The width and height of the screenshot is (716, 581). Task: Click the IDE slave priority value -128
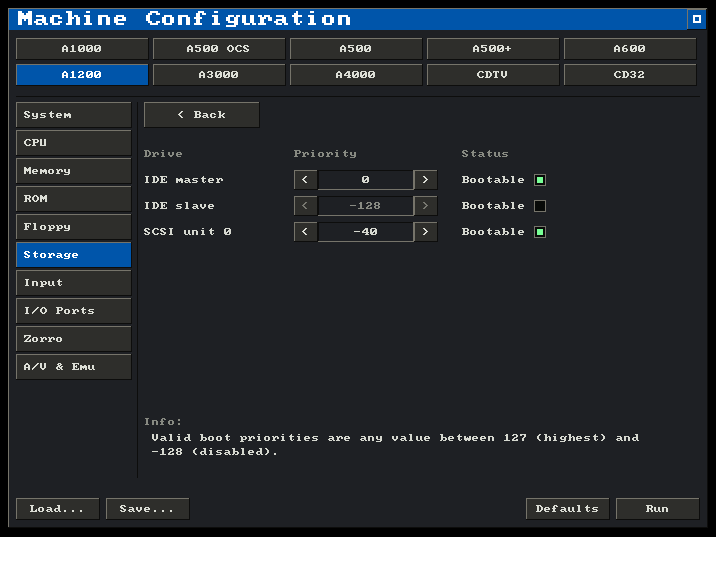(365, 206)
